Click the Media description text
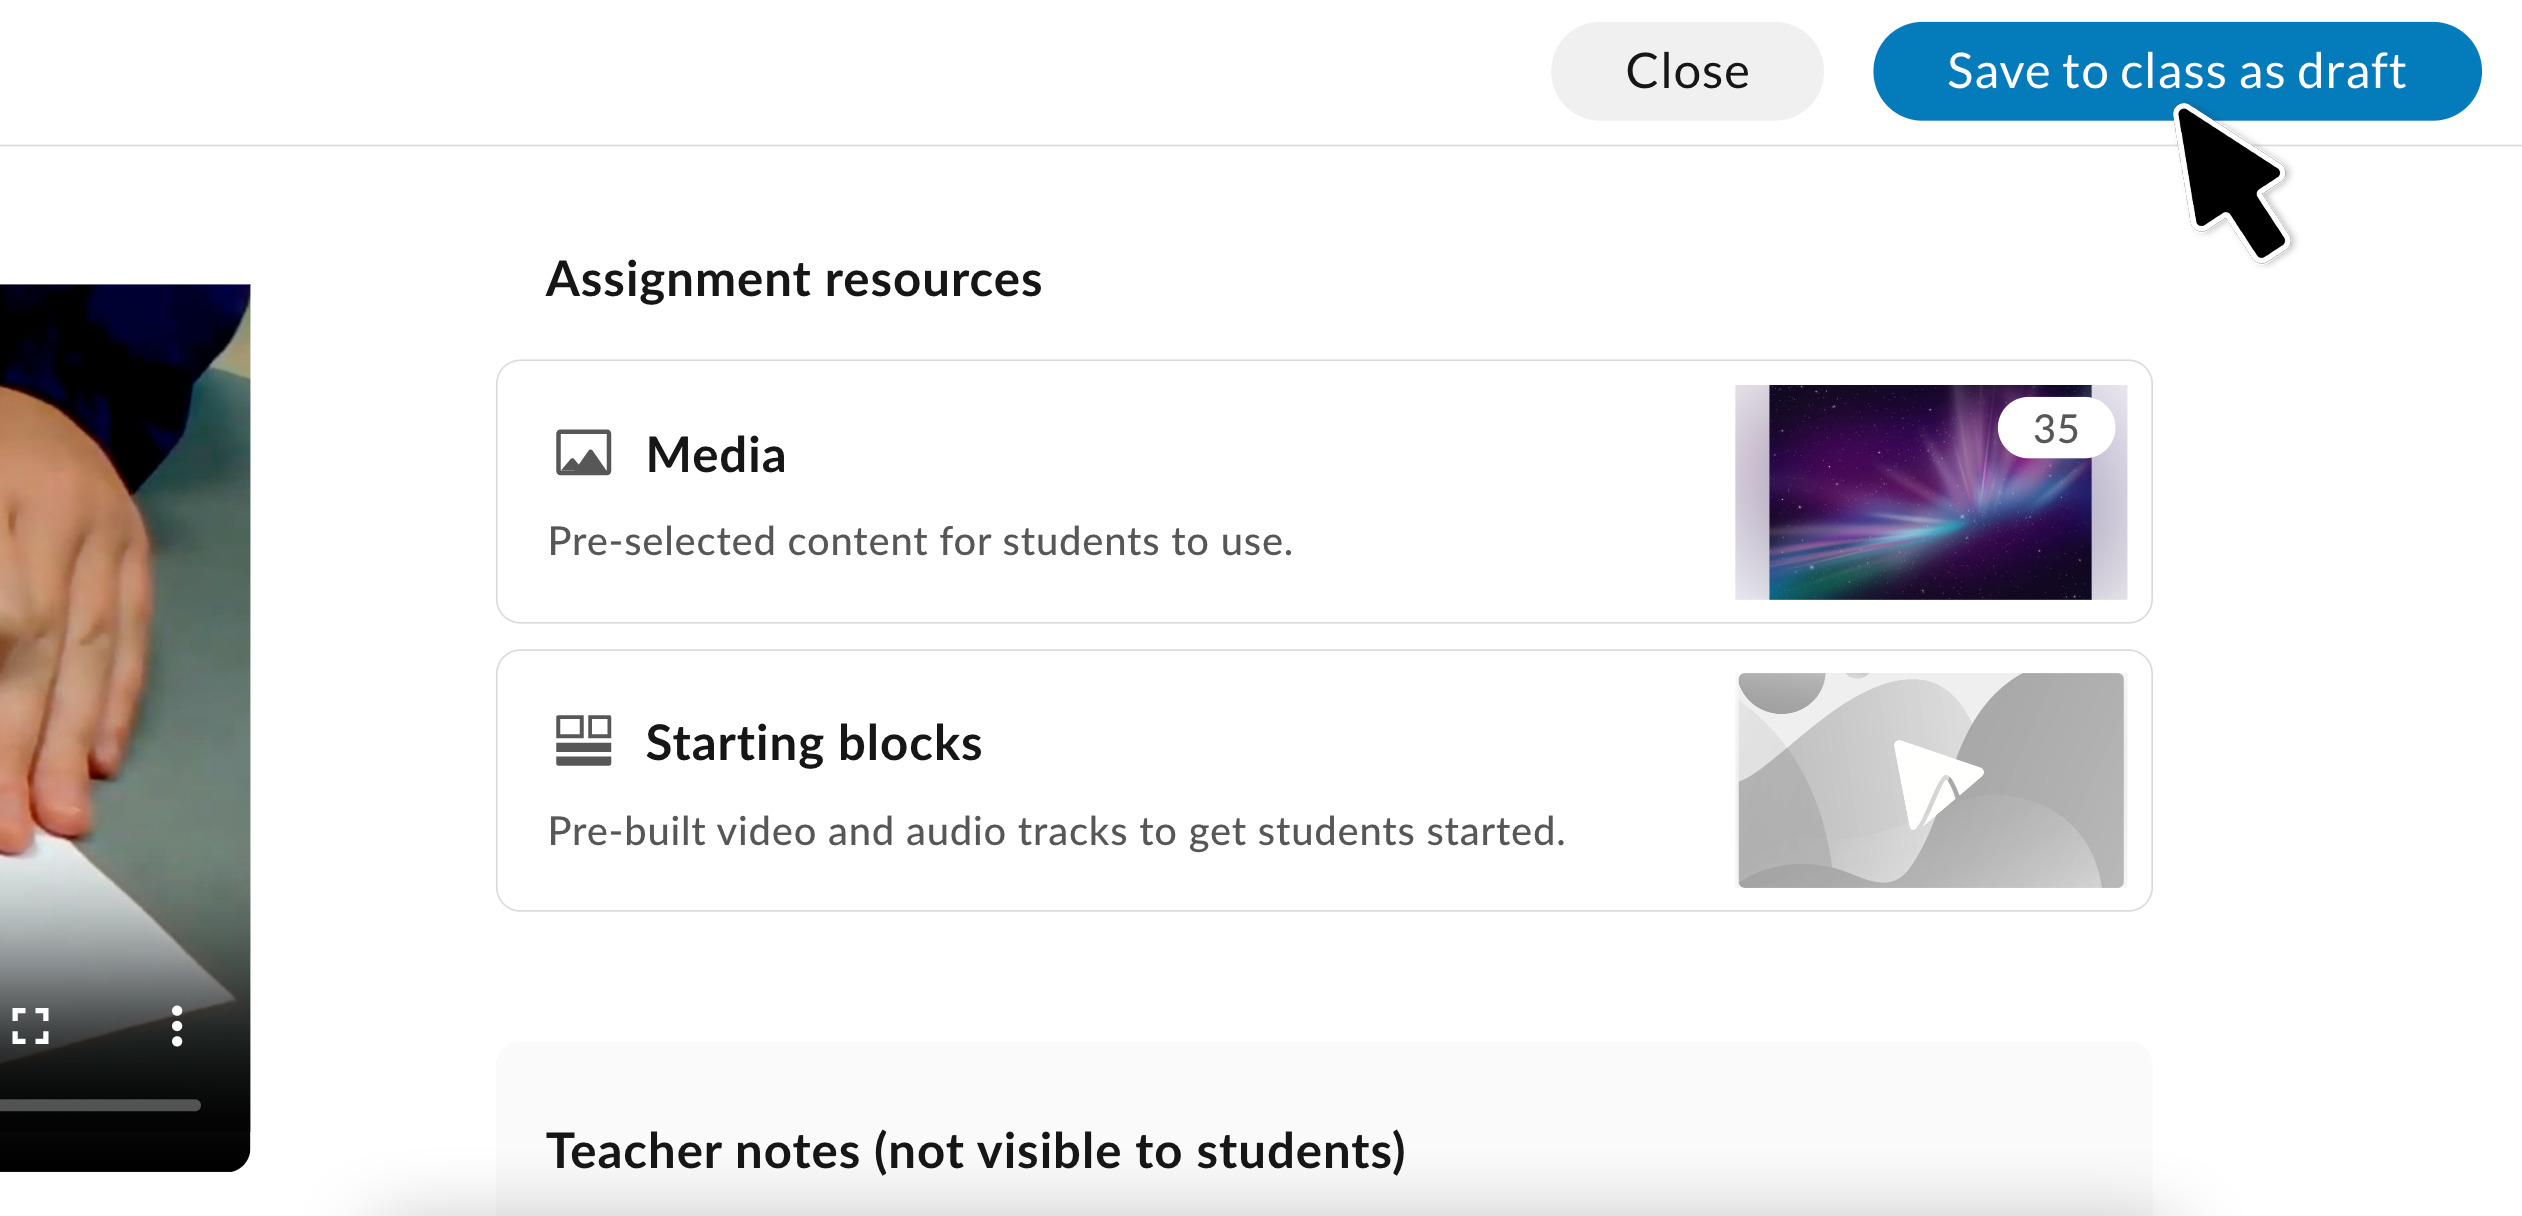 [x=919, y=541]
